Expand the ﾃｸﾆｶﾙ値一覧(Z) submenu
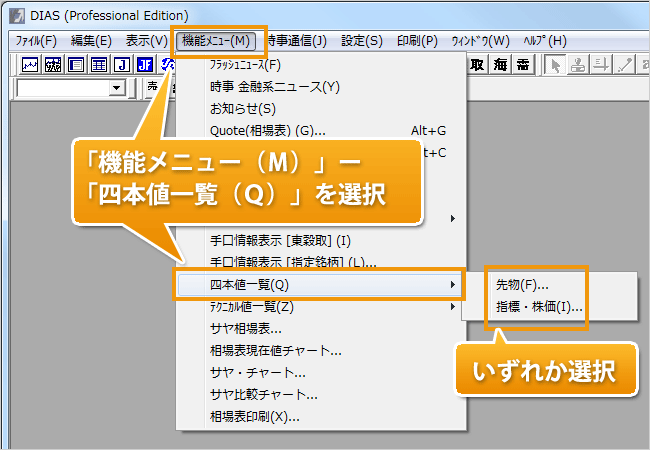 point(320,306)
